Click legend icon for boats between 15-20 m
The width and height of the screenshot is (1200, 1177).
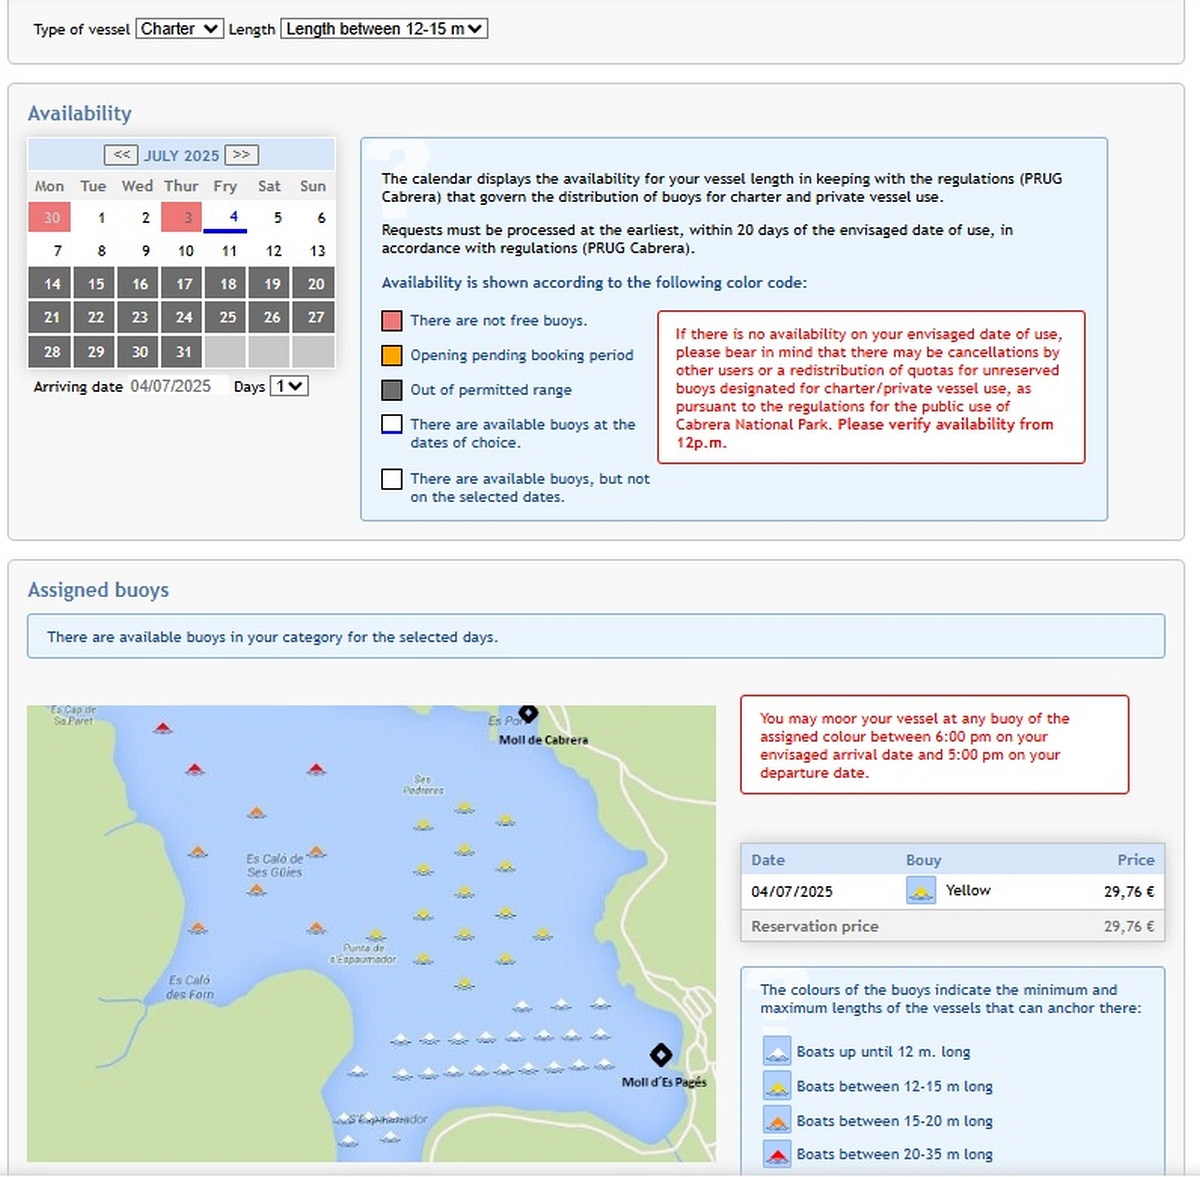(x=777, y=1121)
